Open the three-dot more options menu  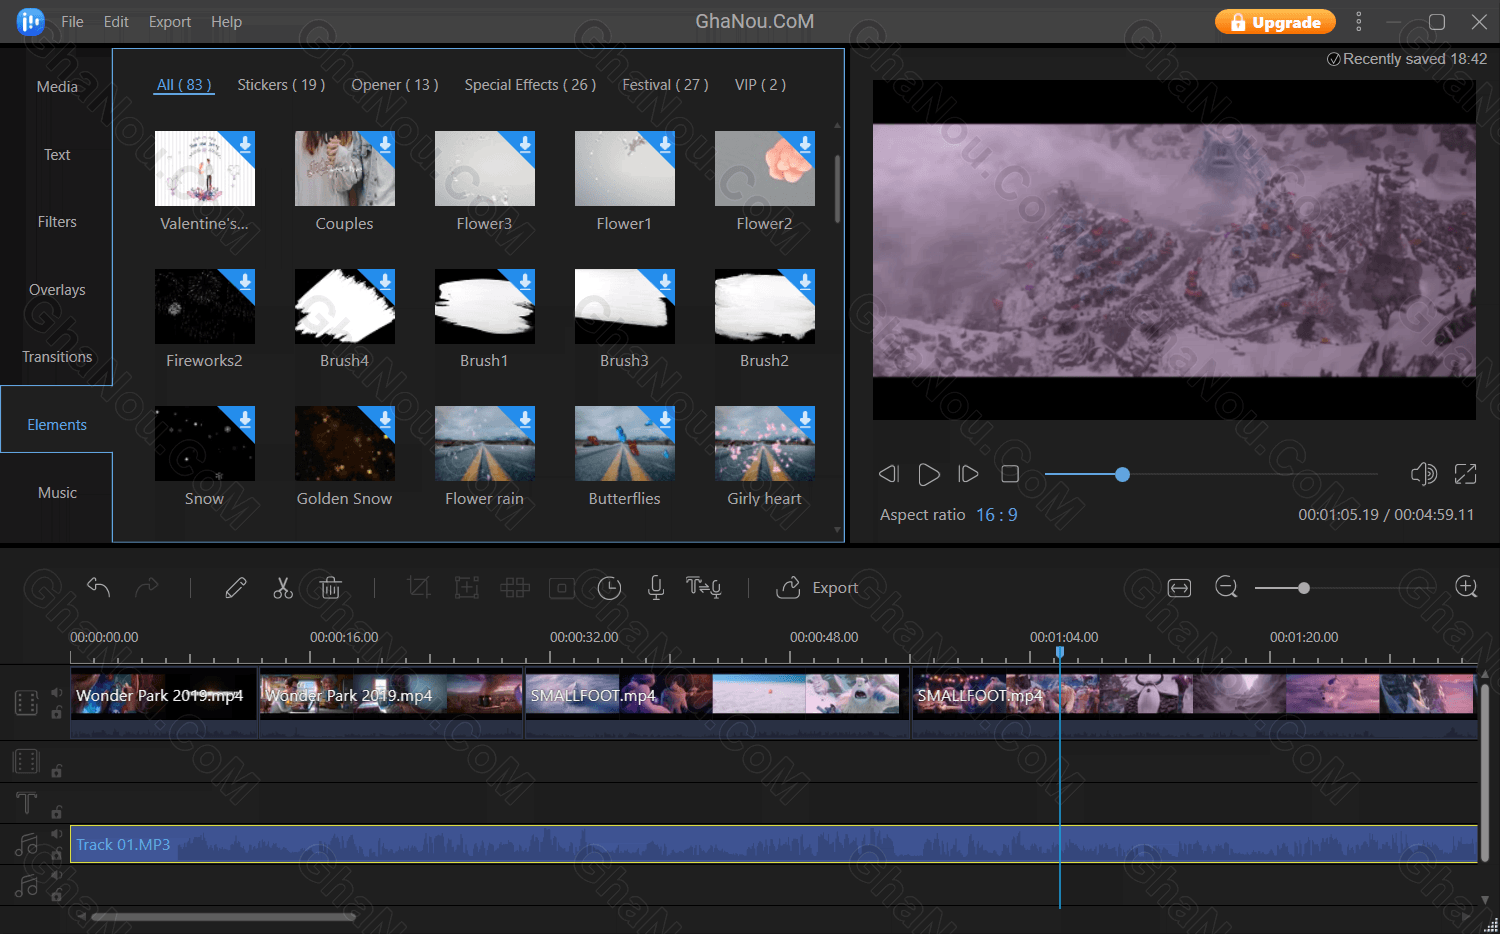tap(1358, 21)
